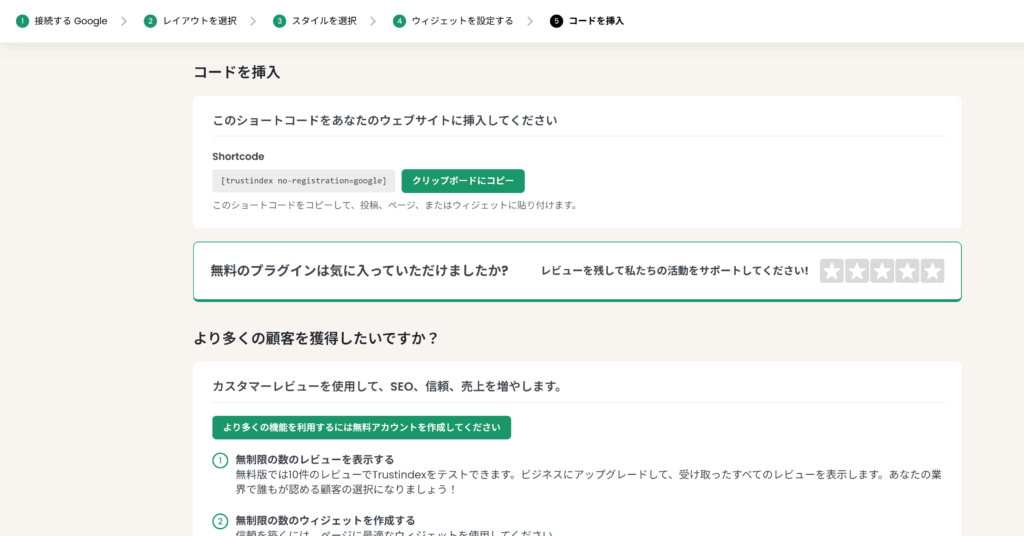Image resolution: width=1024 pixels, height=536 pixels.
Task: Click step 5 black circle icon
Action: point(556,21)
